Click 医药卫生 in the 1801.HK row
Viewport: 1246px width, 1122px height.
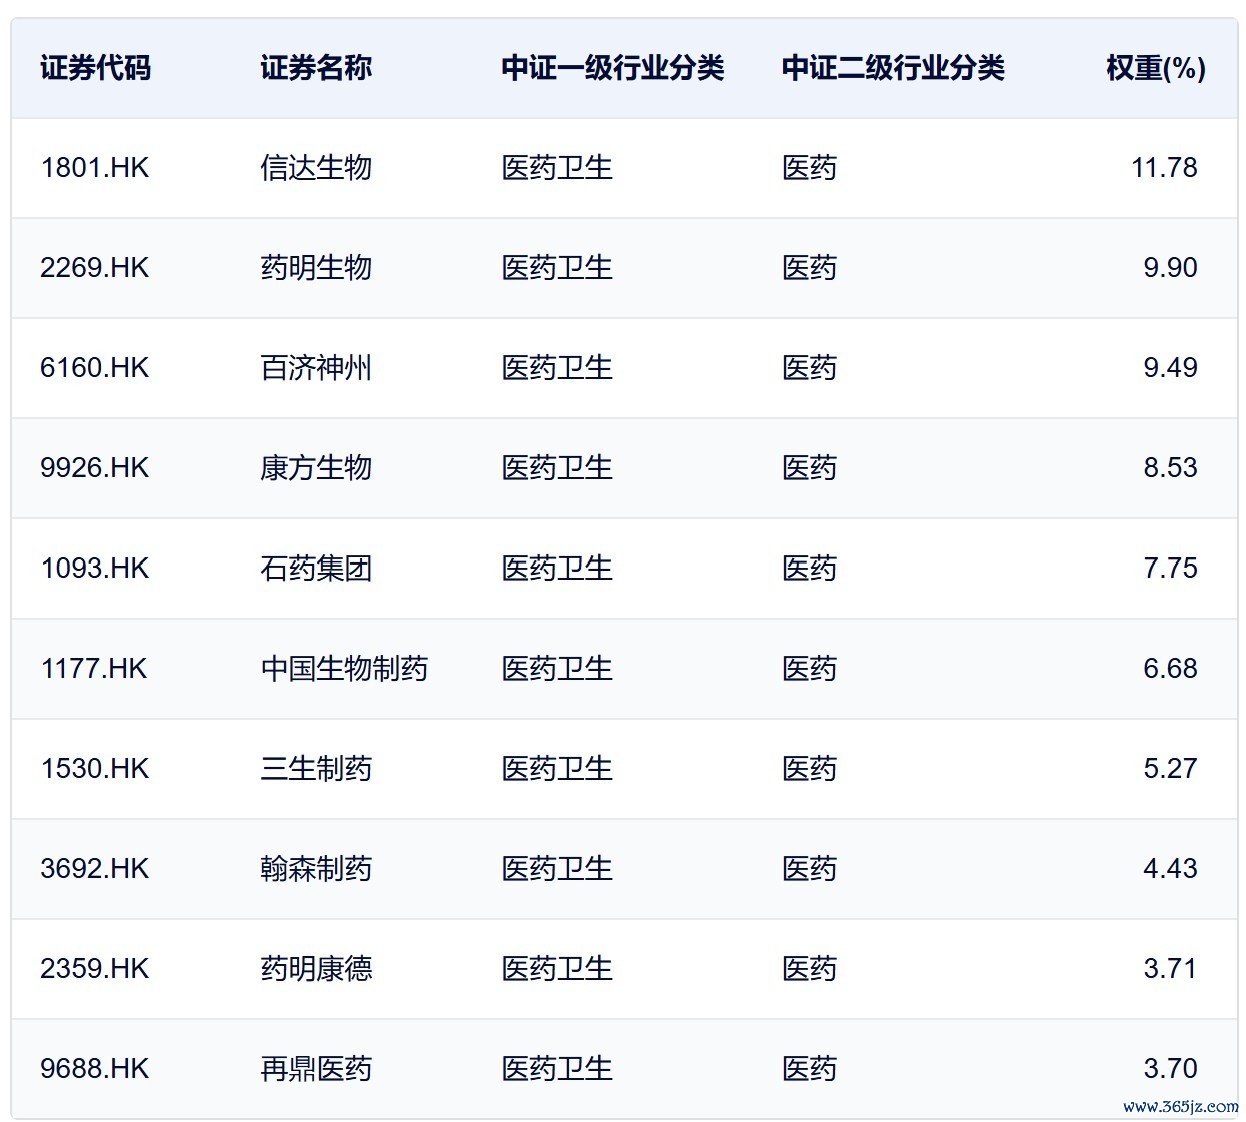[557, 168]
